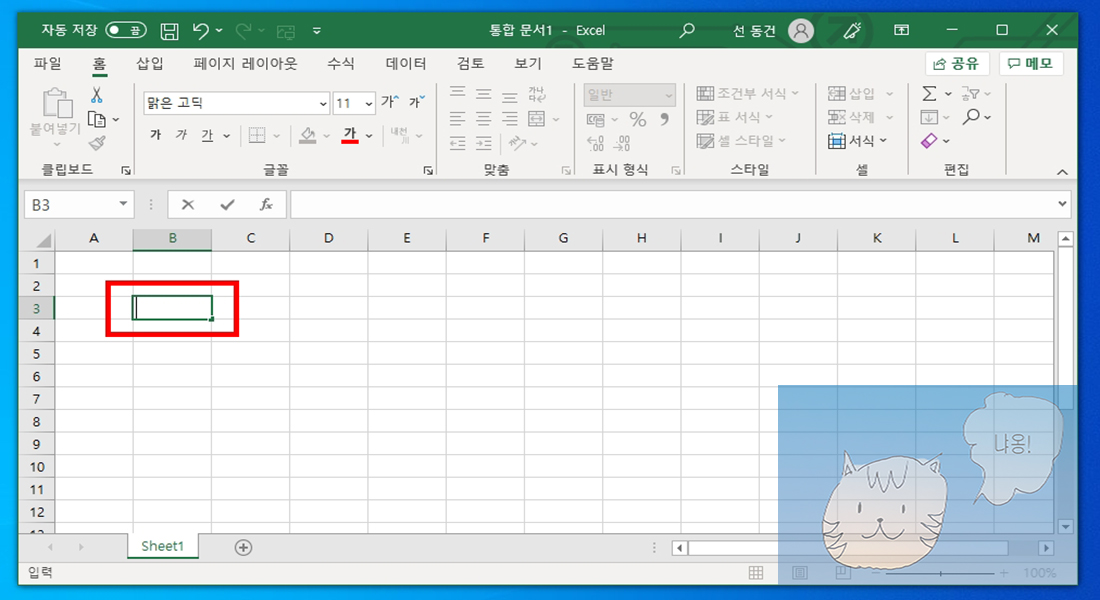1100x600 pixels.
Task: Click the Format Painter brush icon
Action: click(x=97, y=143)
